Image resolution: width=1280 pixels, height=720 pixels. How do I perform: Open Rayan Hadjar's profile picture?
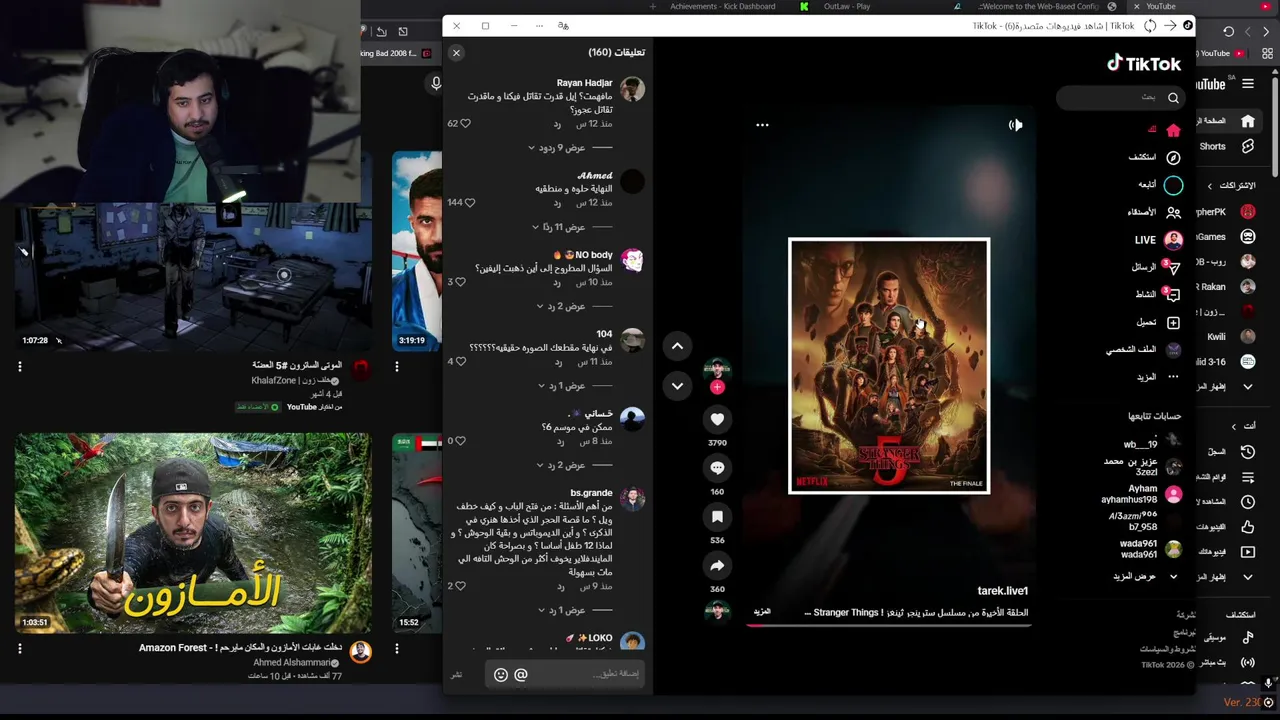pyautogui.click(x=632, y=89)
